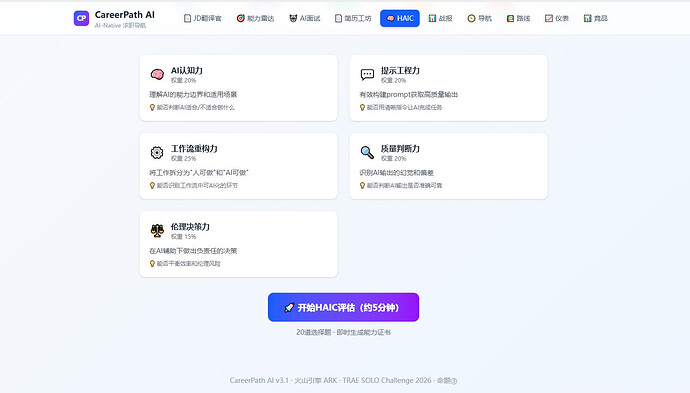Select the active HAIC tab
The image size is (690, 393).
click(x=400, y=18)
